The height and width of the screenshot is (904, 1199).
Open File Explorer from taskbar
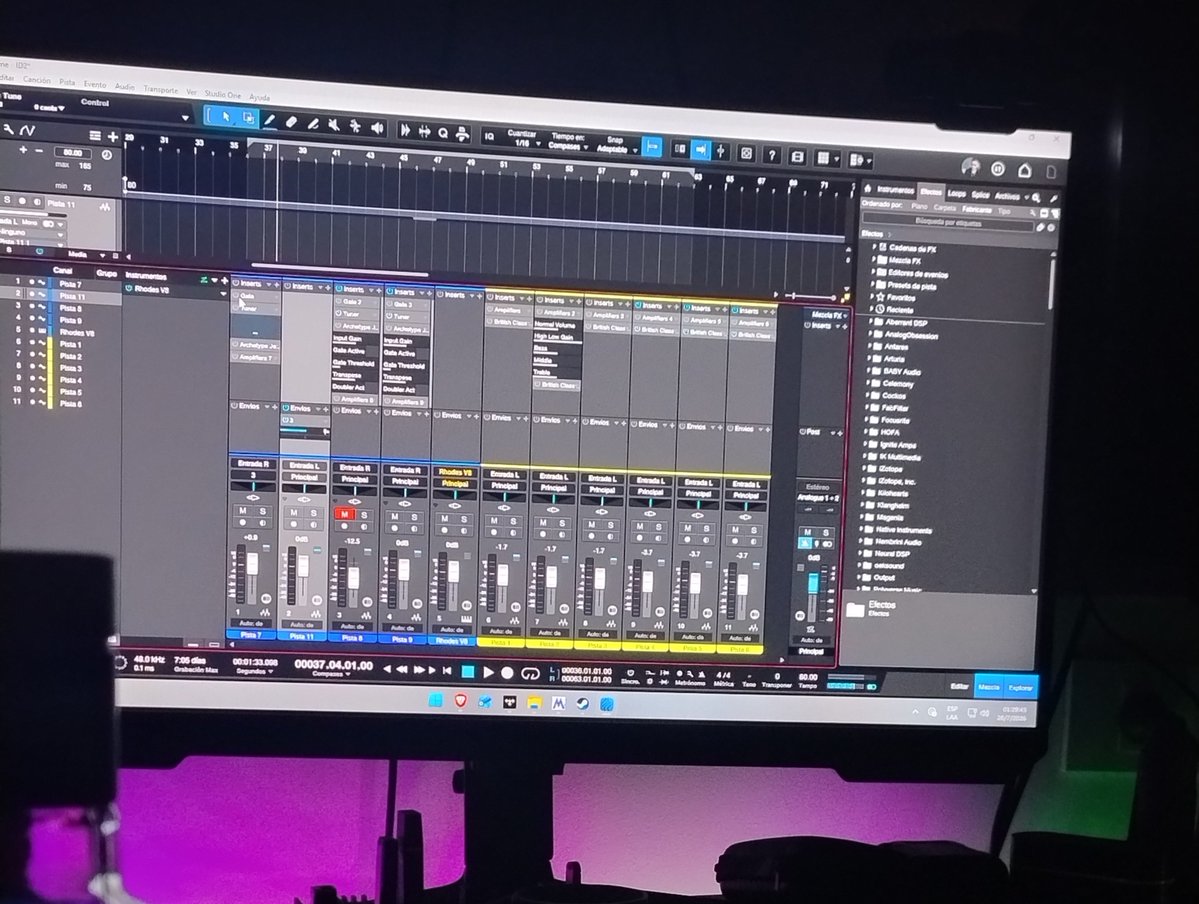tap(535, 702)
